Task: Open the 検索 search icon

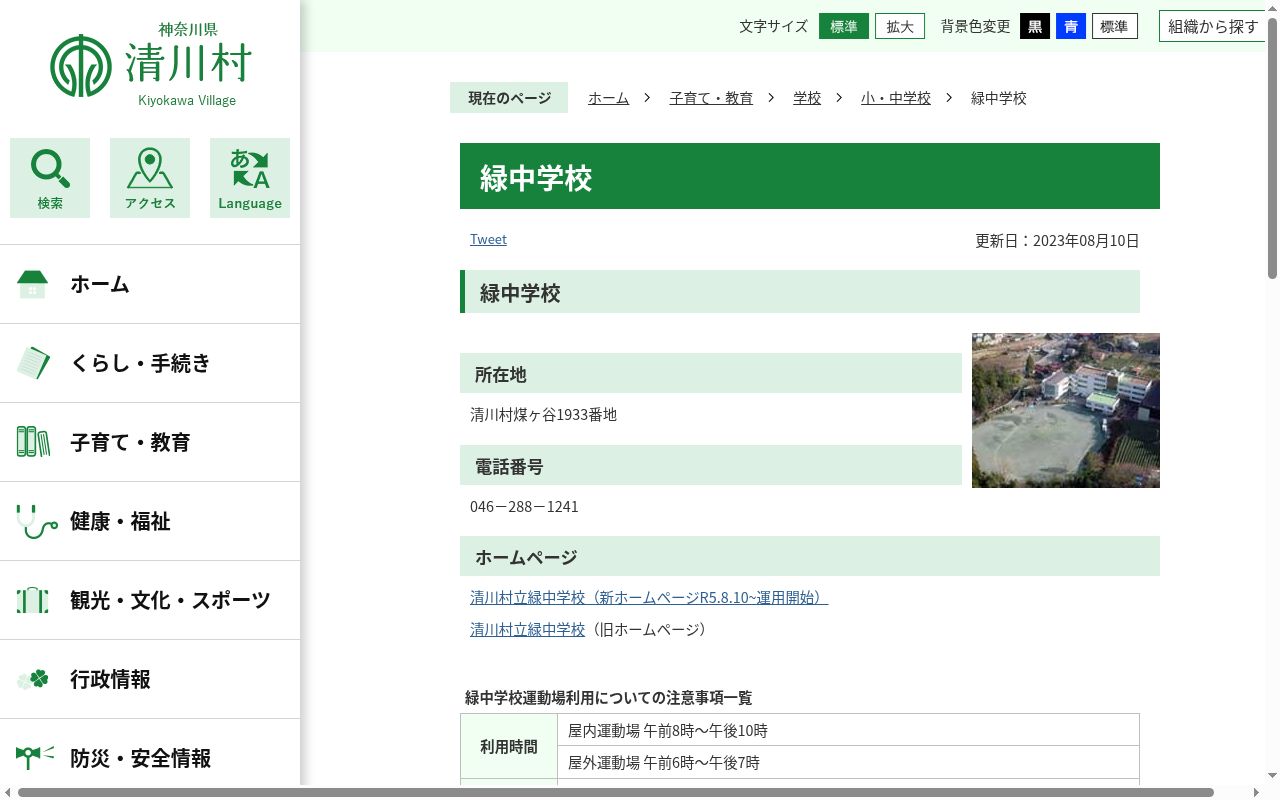Action: (50, 178)
